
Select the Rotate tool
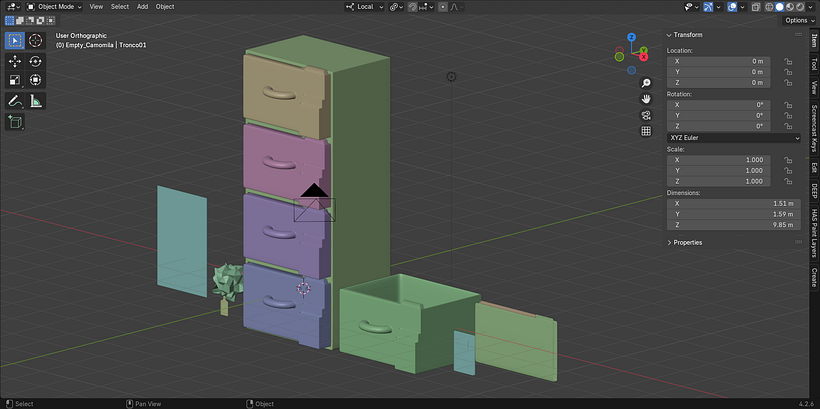36,61
